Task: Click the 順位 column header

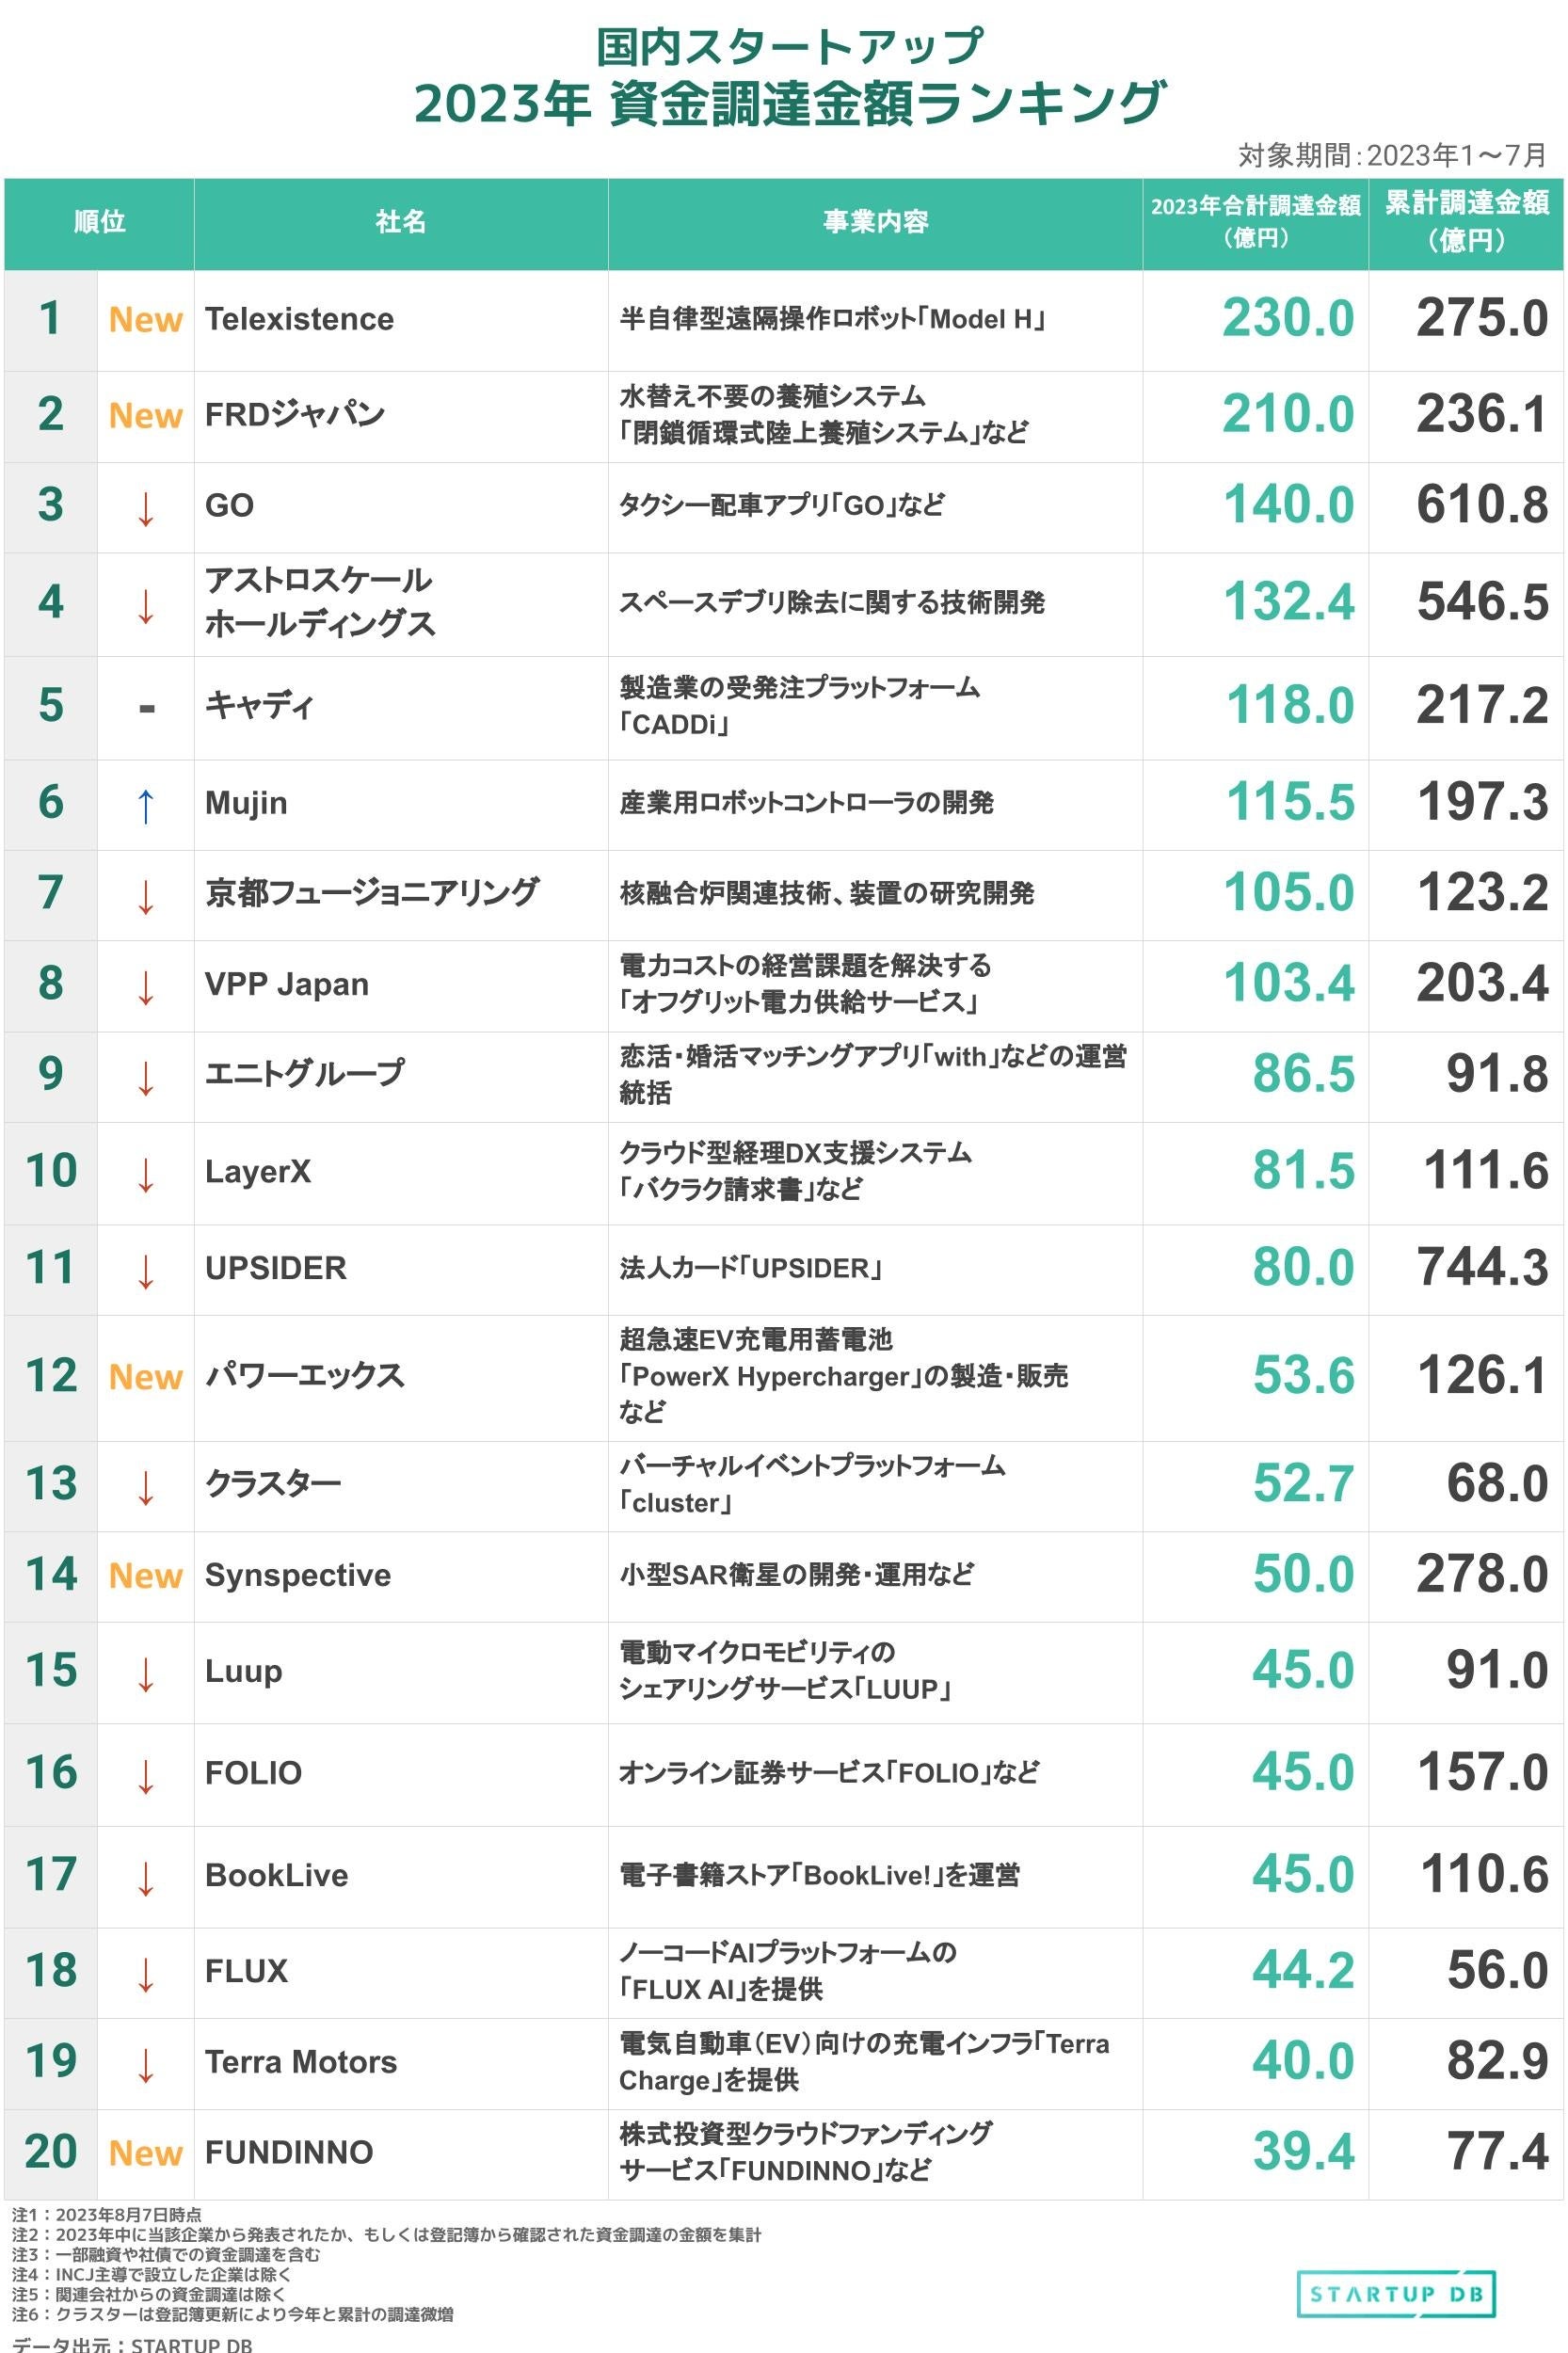Action: [x=99, y=222]
